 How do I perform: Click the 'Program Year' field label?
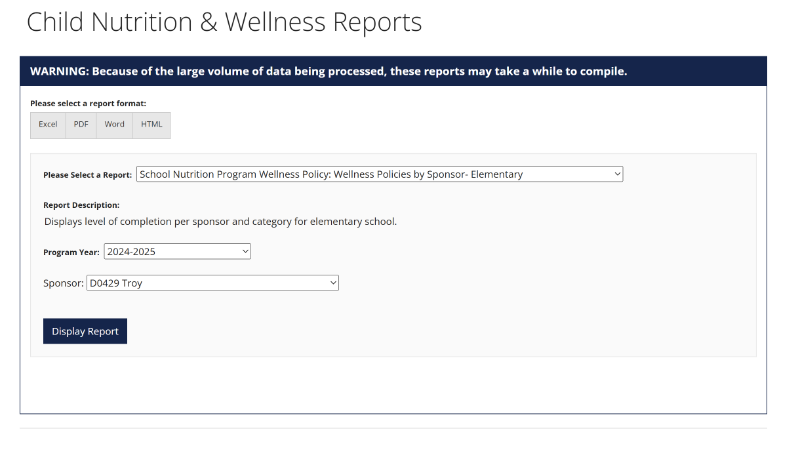(x=71, y=252)
